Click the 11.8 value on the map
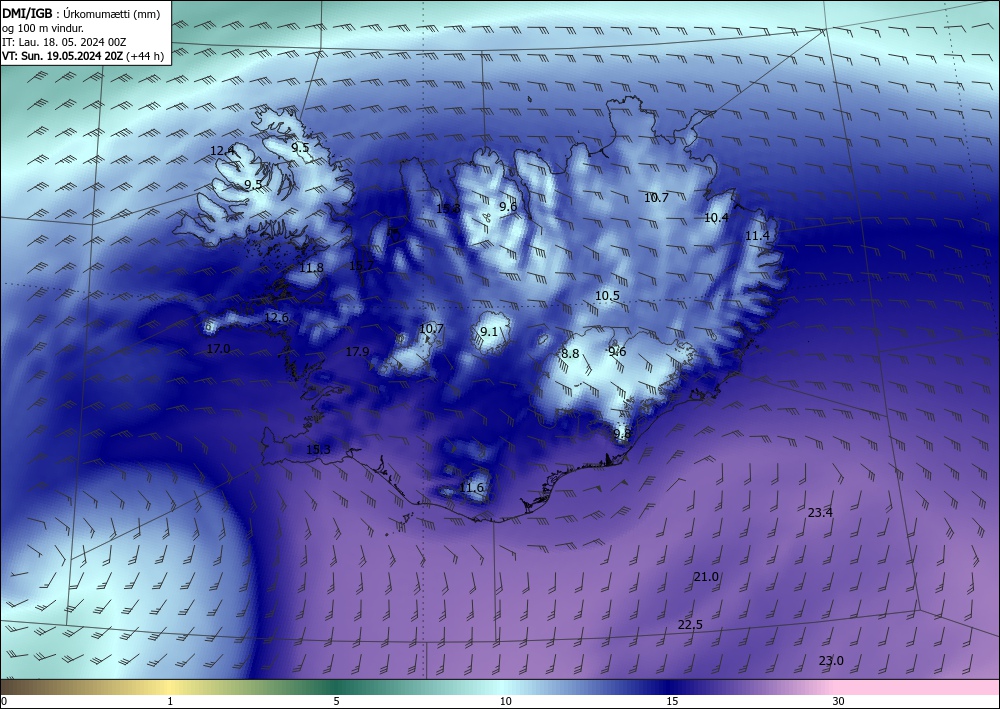Image resolution: width=1000 pixels, height=709 pixels. [x=311, y=268]
